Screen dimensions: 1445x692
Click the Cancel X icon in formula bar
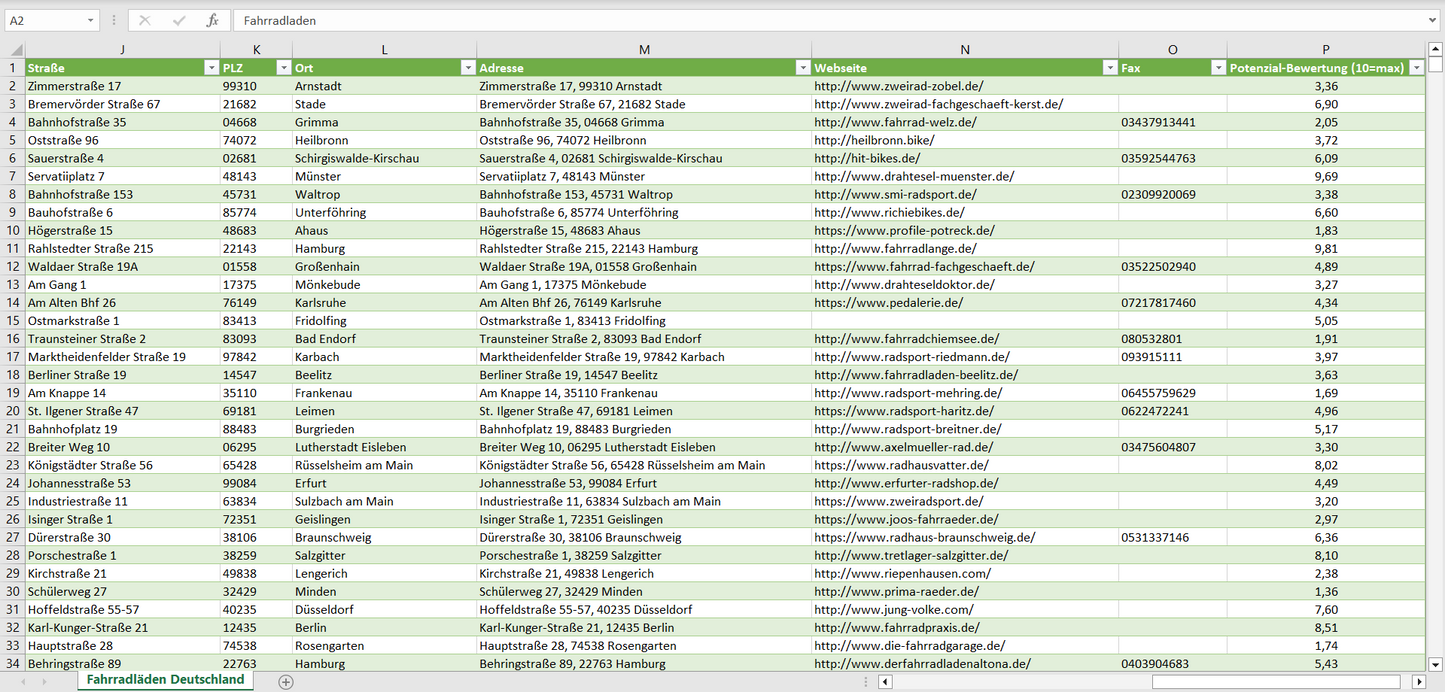pyautogui.click(x=145, y=20)
